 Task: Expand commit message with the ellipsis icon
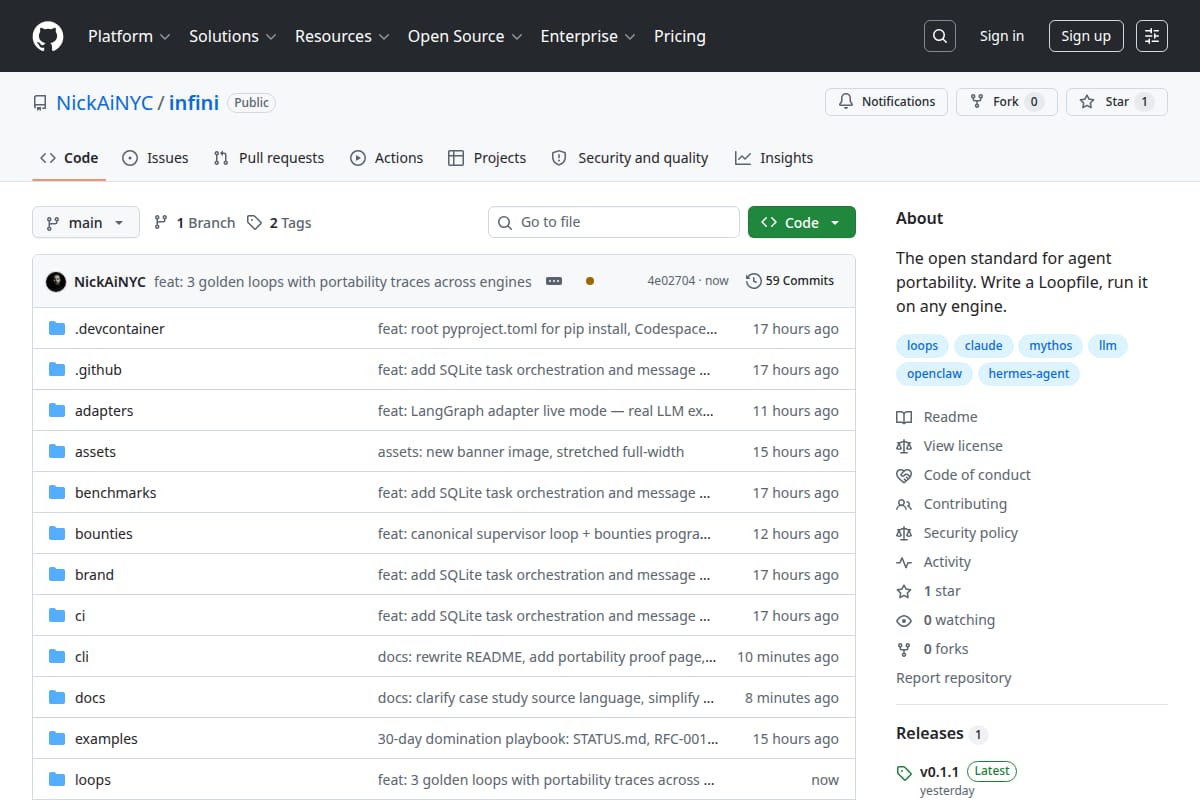tap(554, 281)
